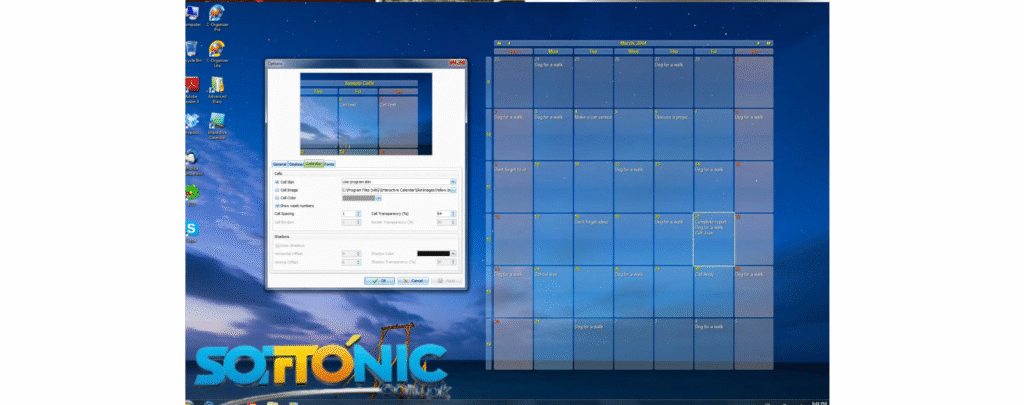Open the ICQ desktop icon

coord(192,195)
